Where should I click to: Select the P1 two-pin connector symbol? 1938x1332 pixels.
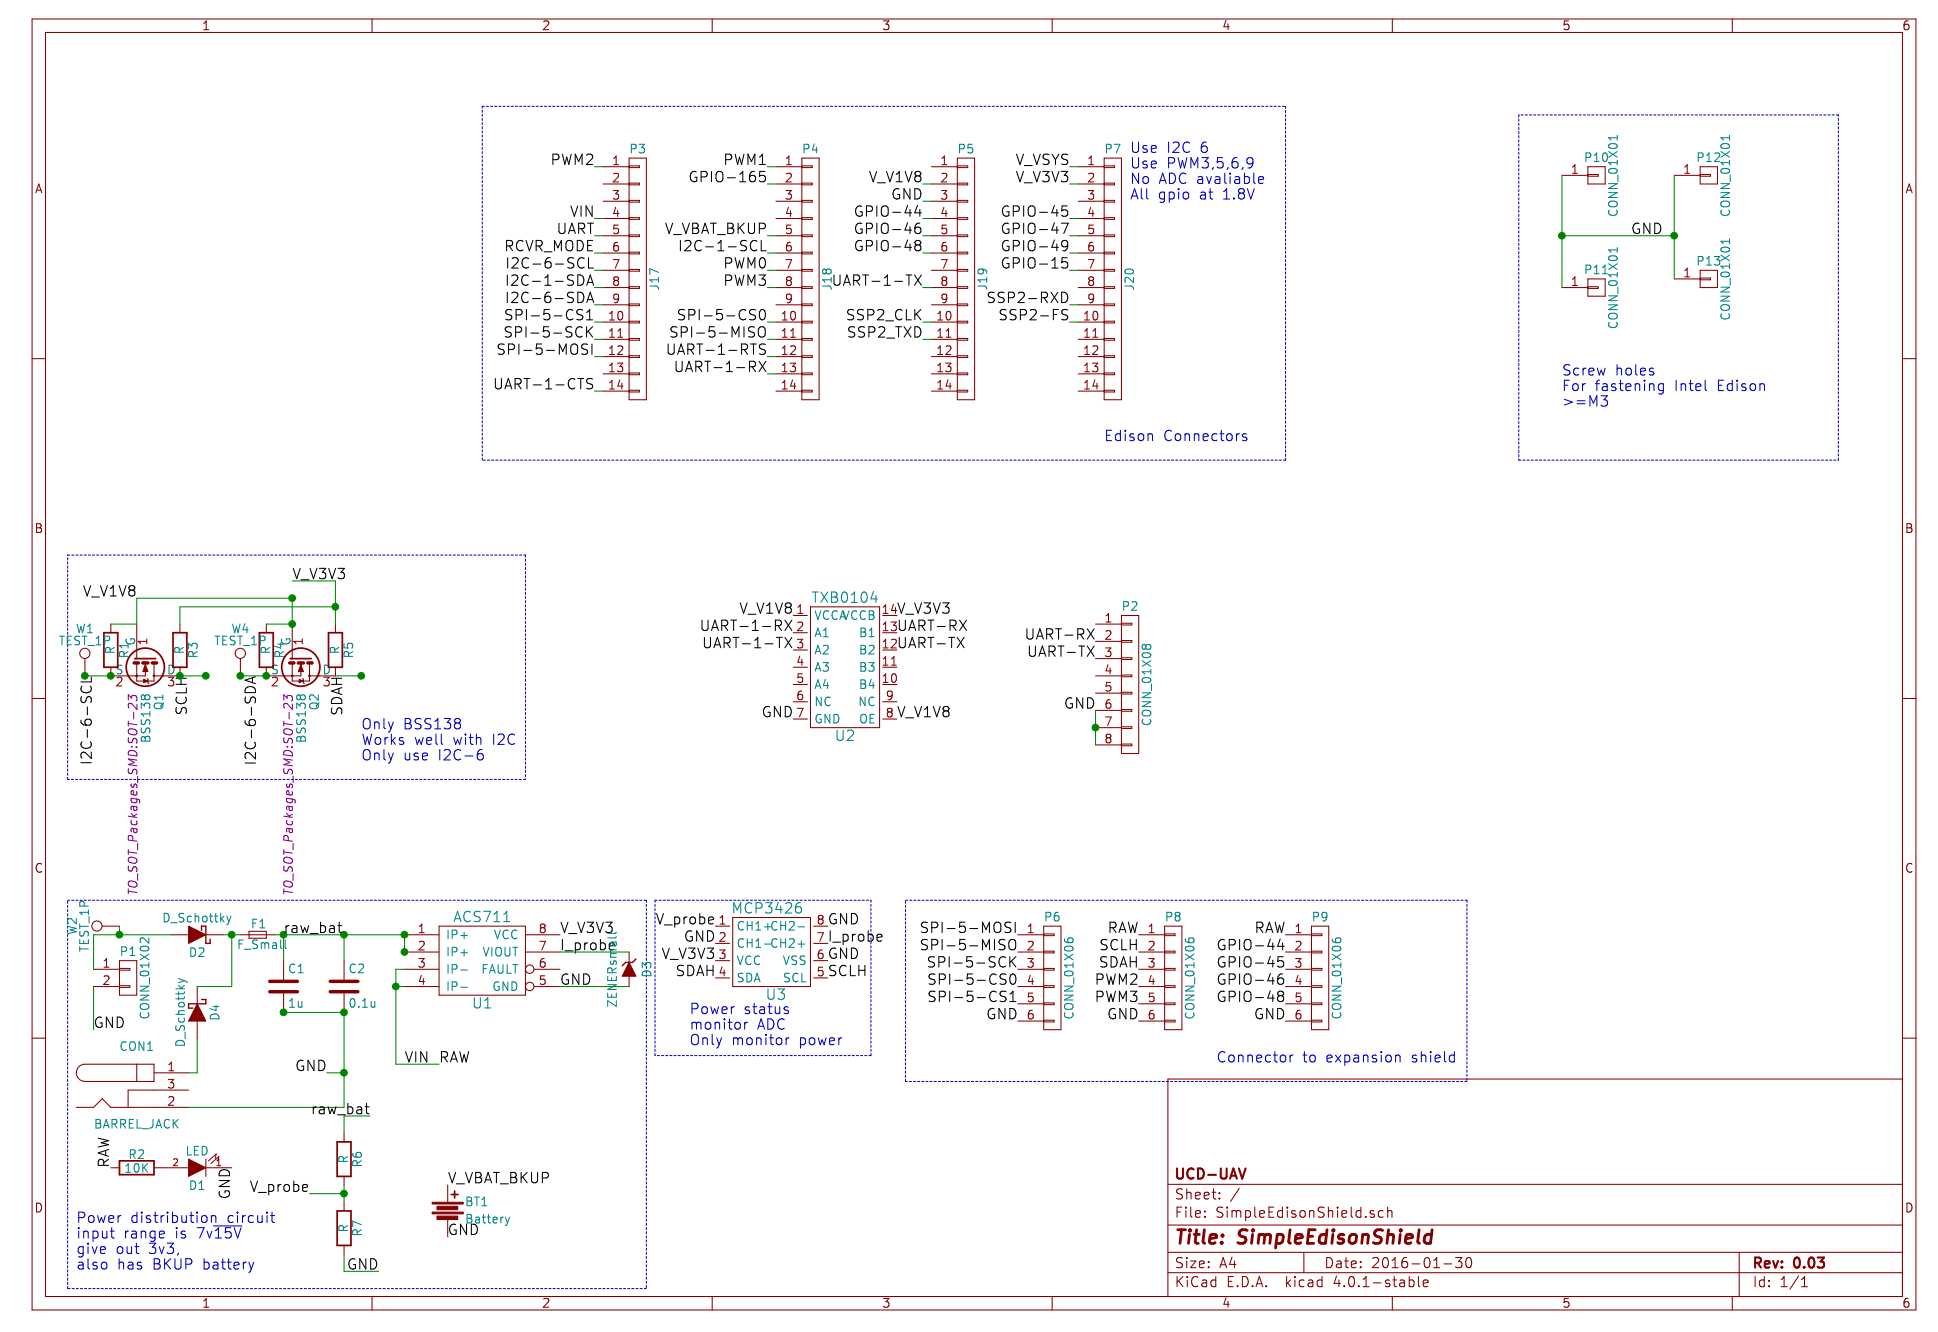[x=128, y=978]
